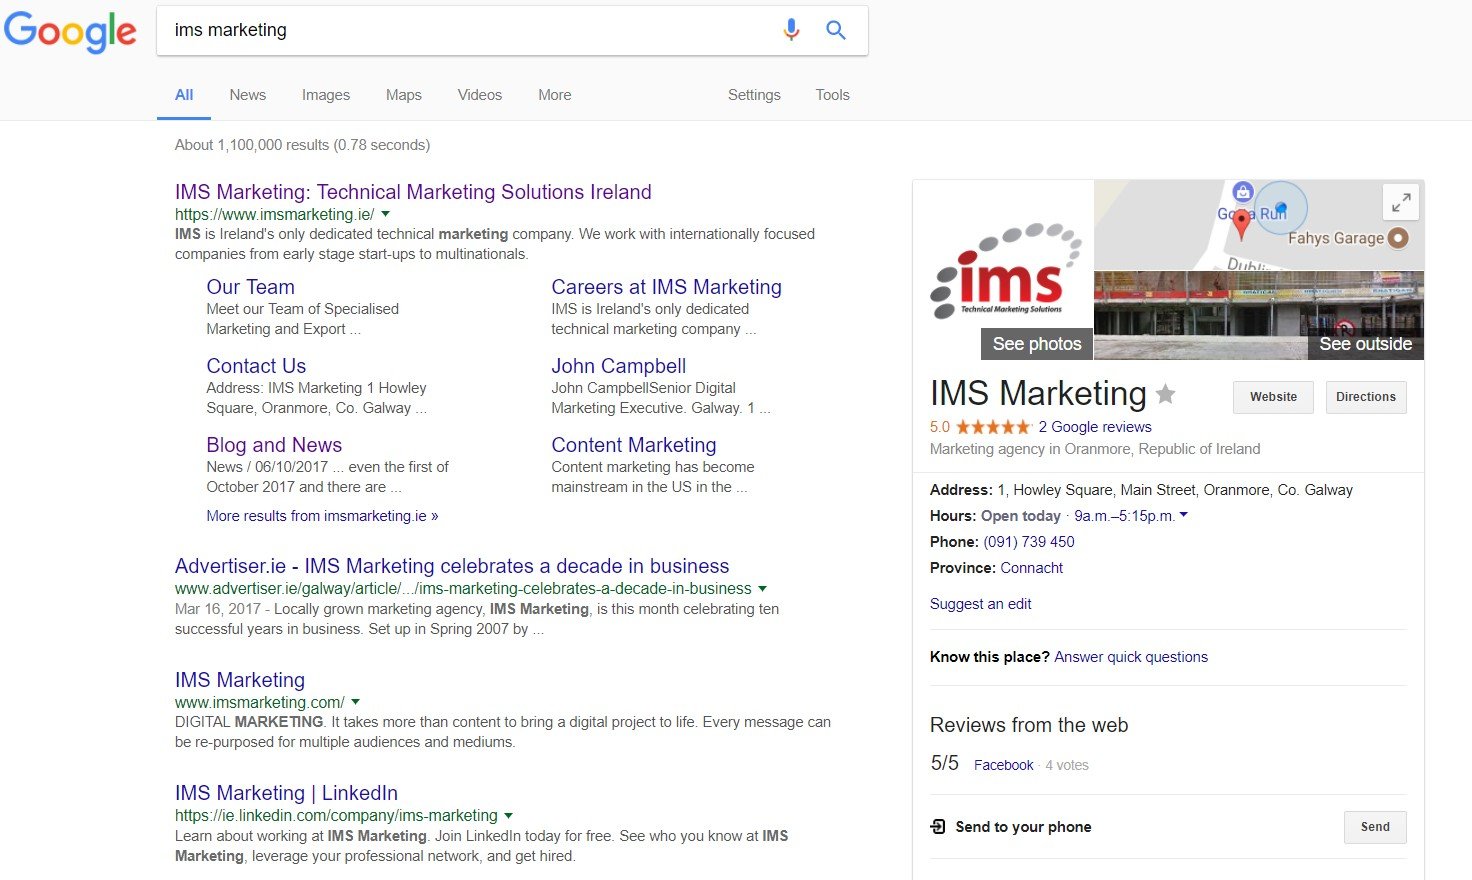Open Advertiser.ie decade in business result

452,566
